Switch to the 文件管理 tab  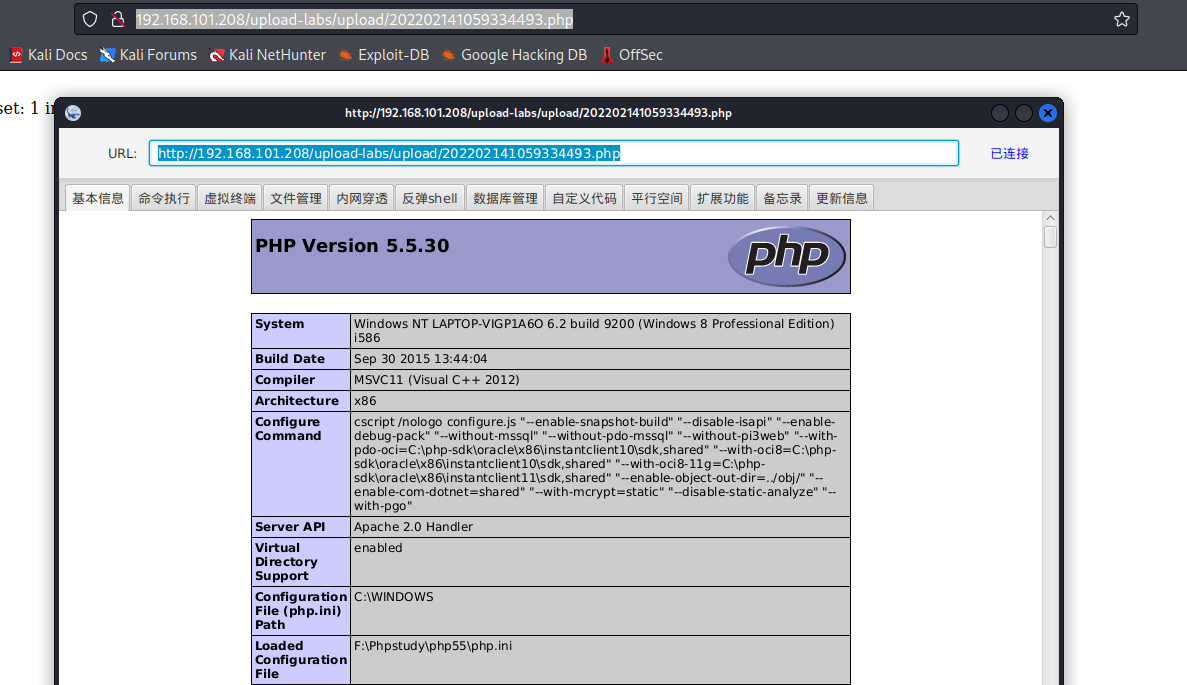[x=296, y=198]
